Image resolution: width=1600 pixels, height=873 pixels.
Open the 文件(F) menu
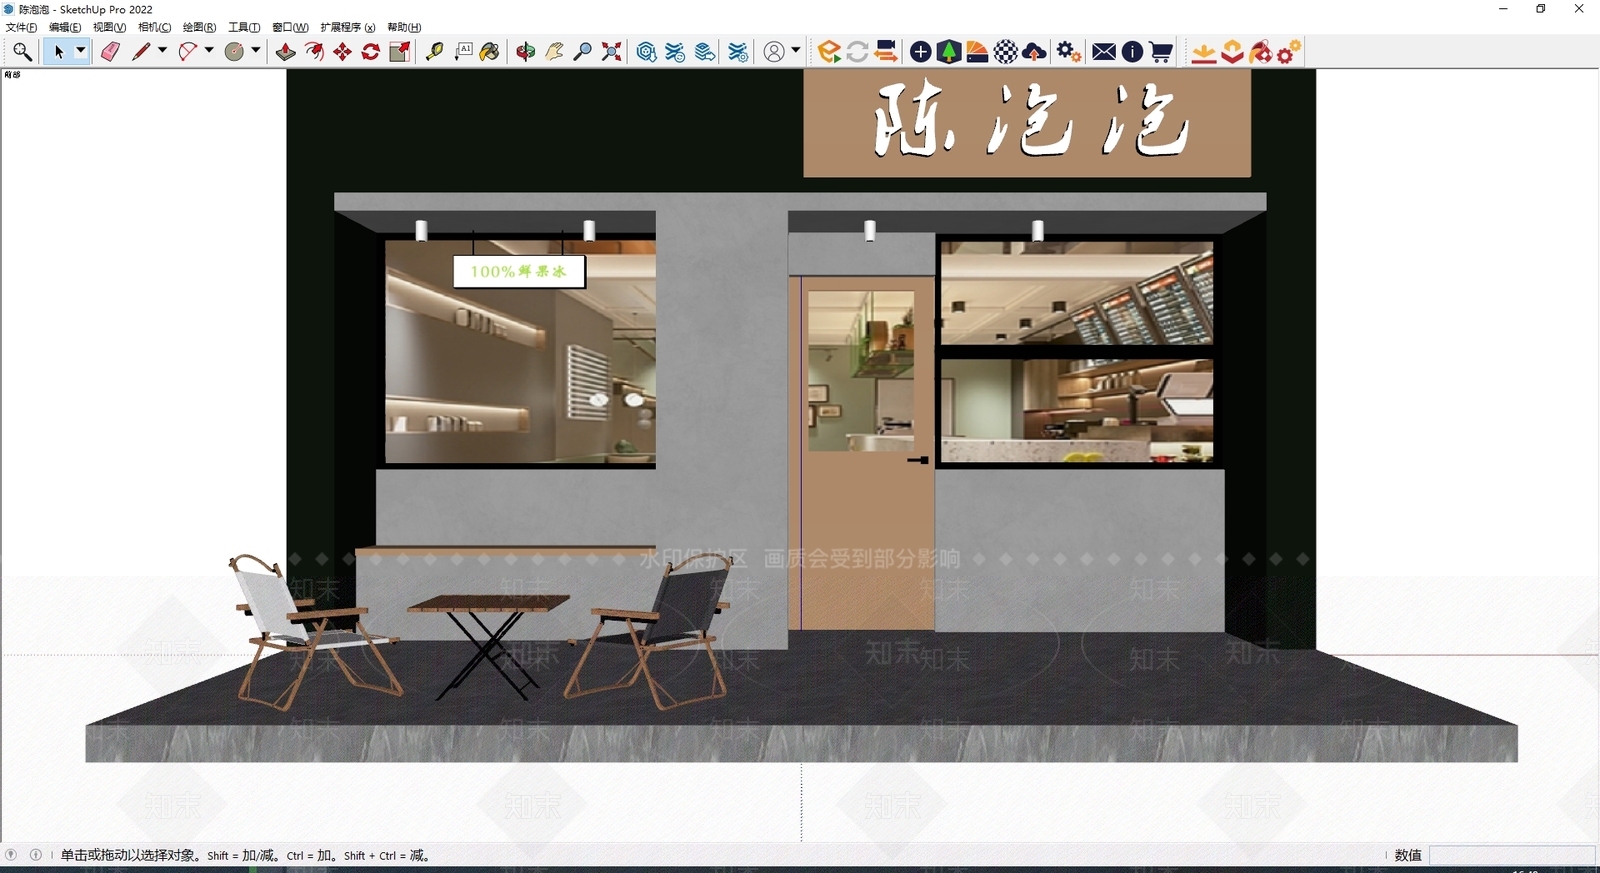click(21, 27)
